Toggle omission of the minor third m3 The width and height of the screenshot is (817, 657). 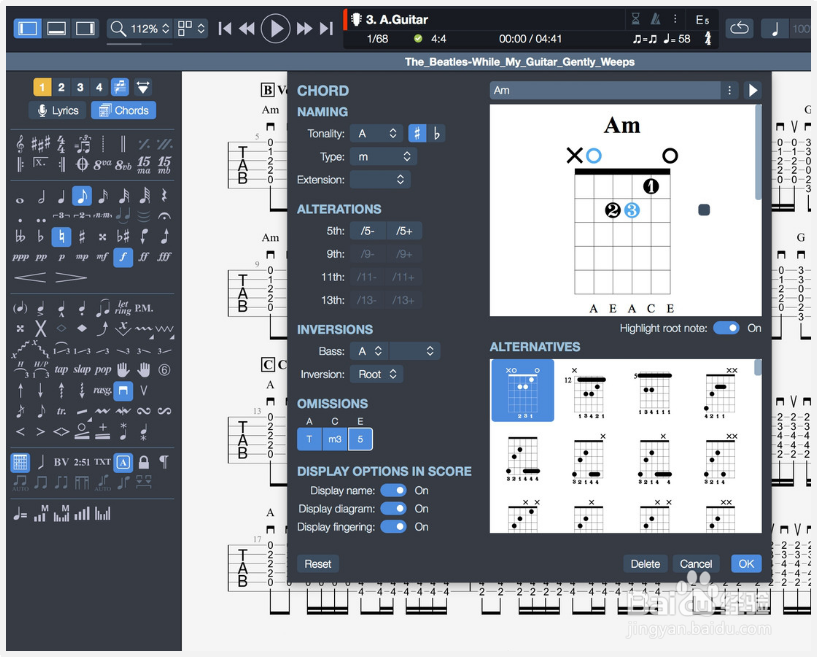335,439
